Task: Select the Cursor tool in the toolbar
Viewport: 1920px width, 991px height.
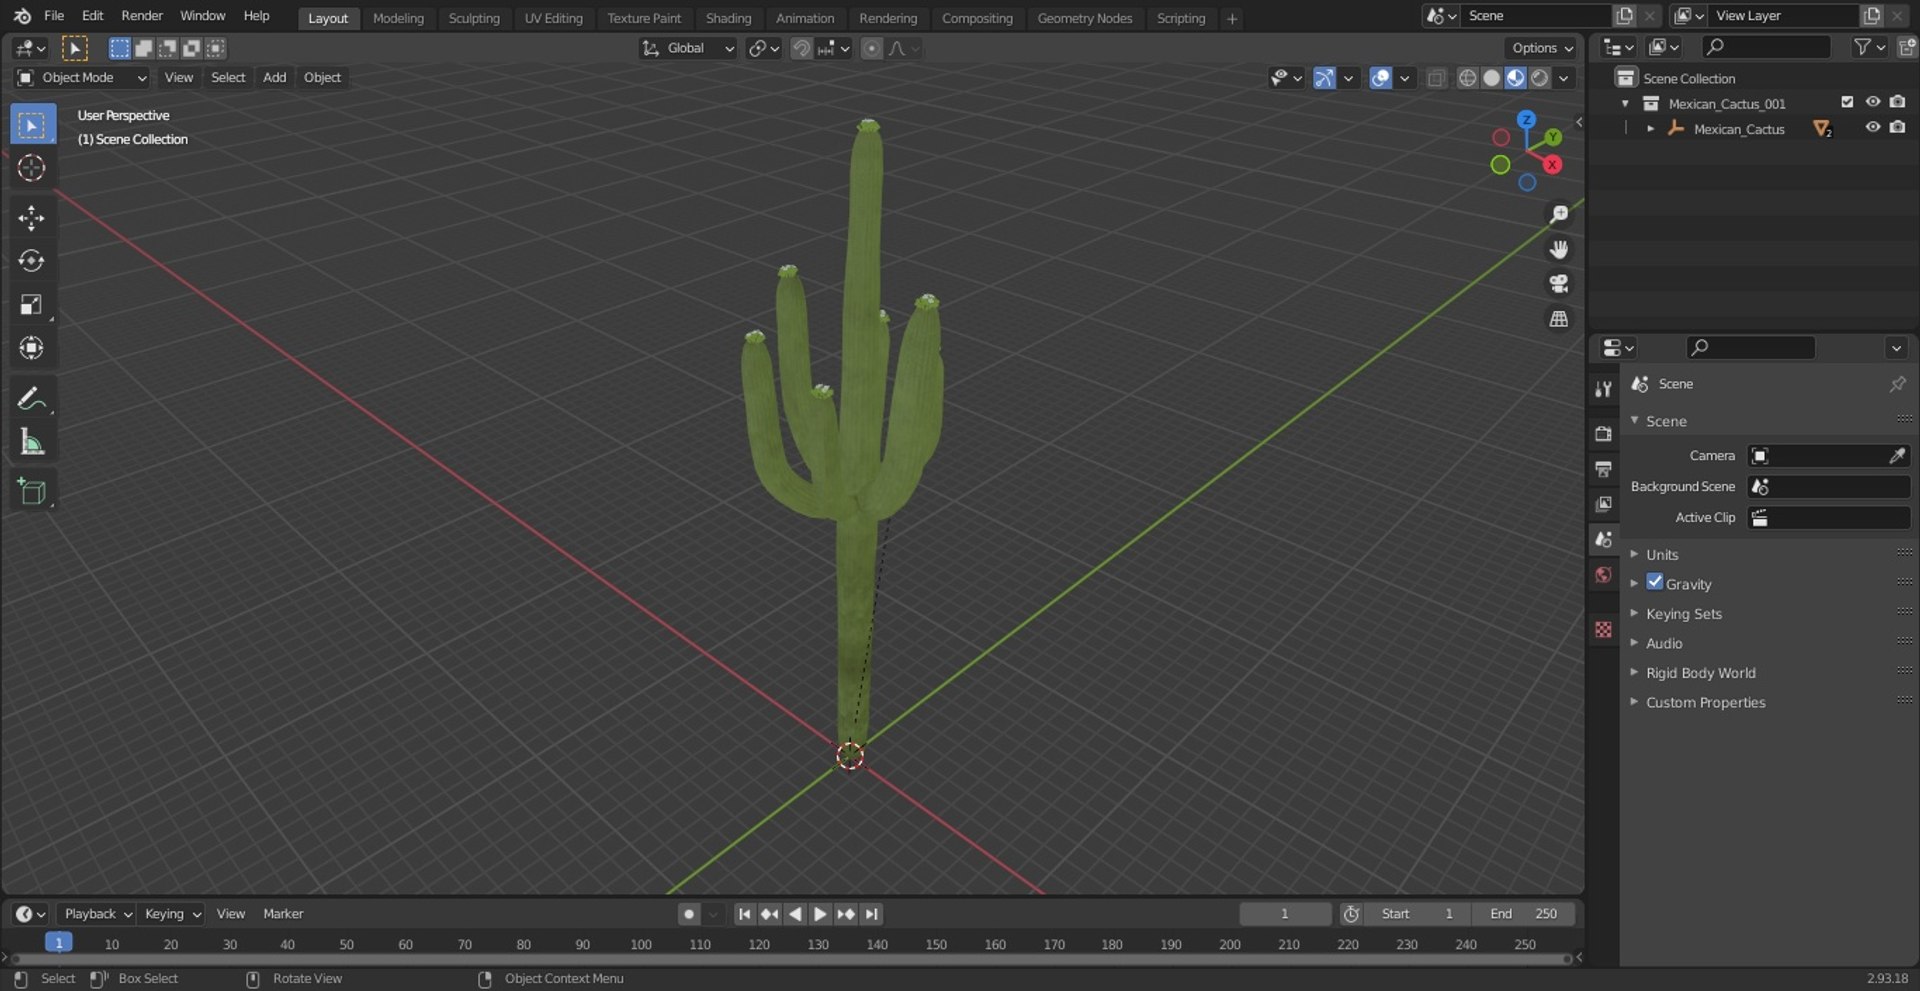Action: (x=31, y=168)
